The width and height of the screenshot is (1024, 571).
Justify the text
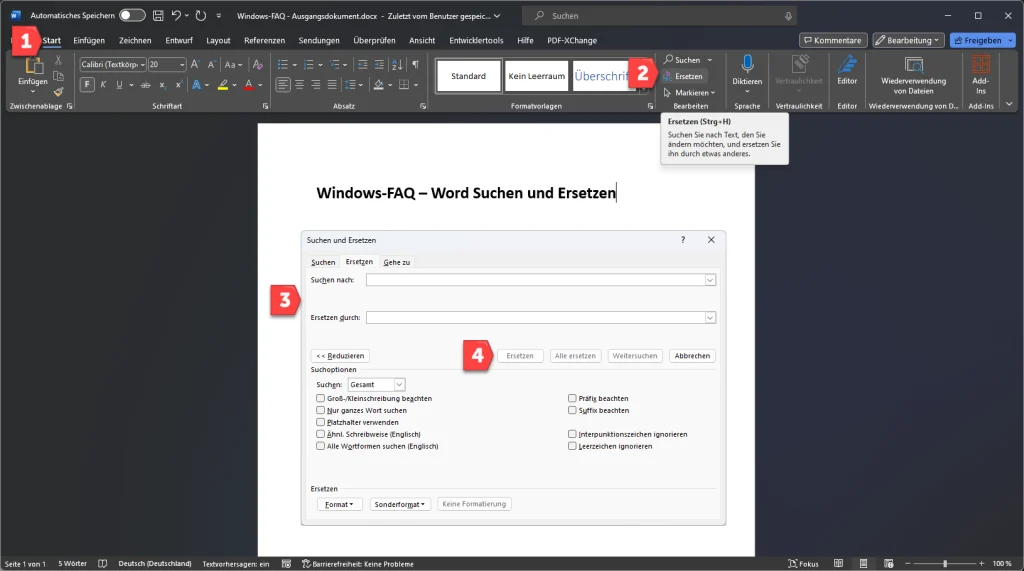(x=332, y=84)
